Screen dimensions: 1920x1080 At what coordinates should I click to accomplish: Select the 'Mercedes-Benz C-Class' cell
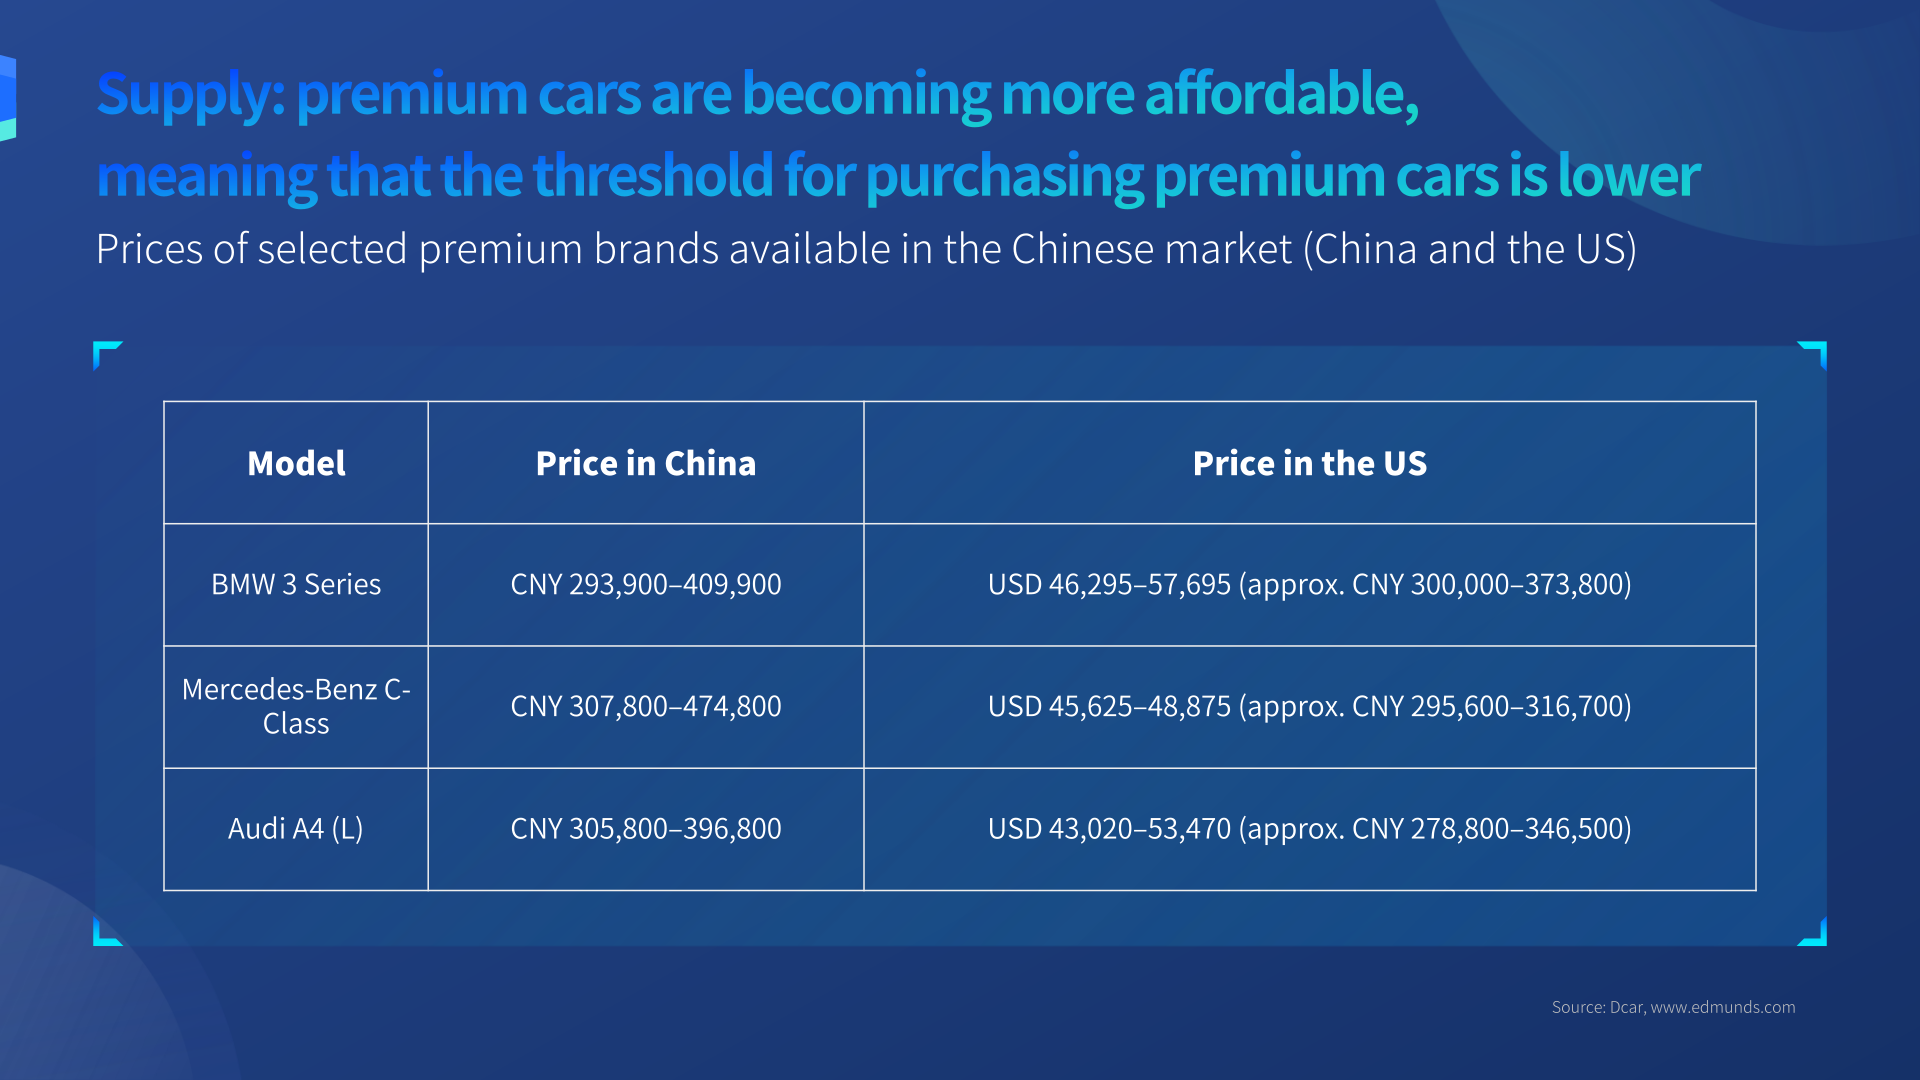coord(296,706)
